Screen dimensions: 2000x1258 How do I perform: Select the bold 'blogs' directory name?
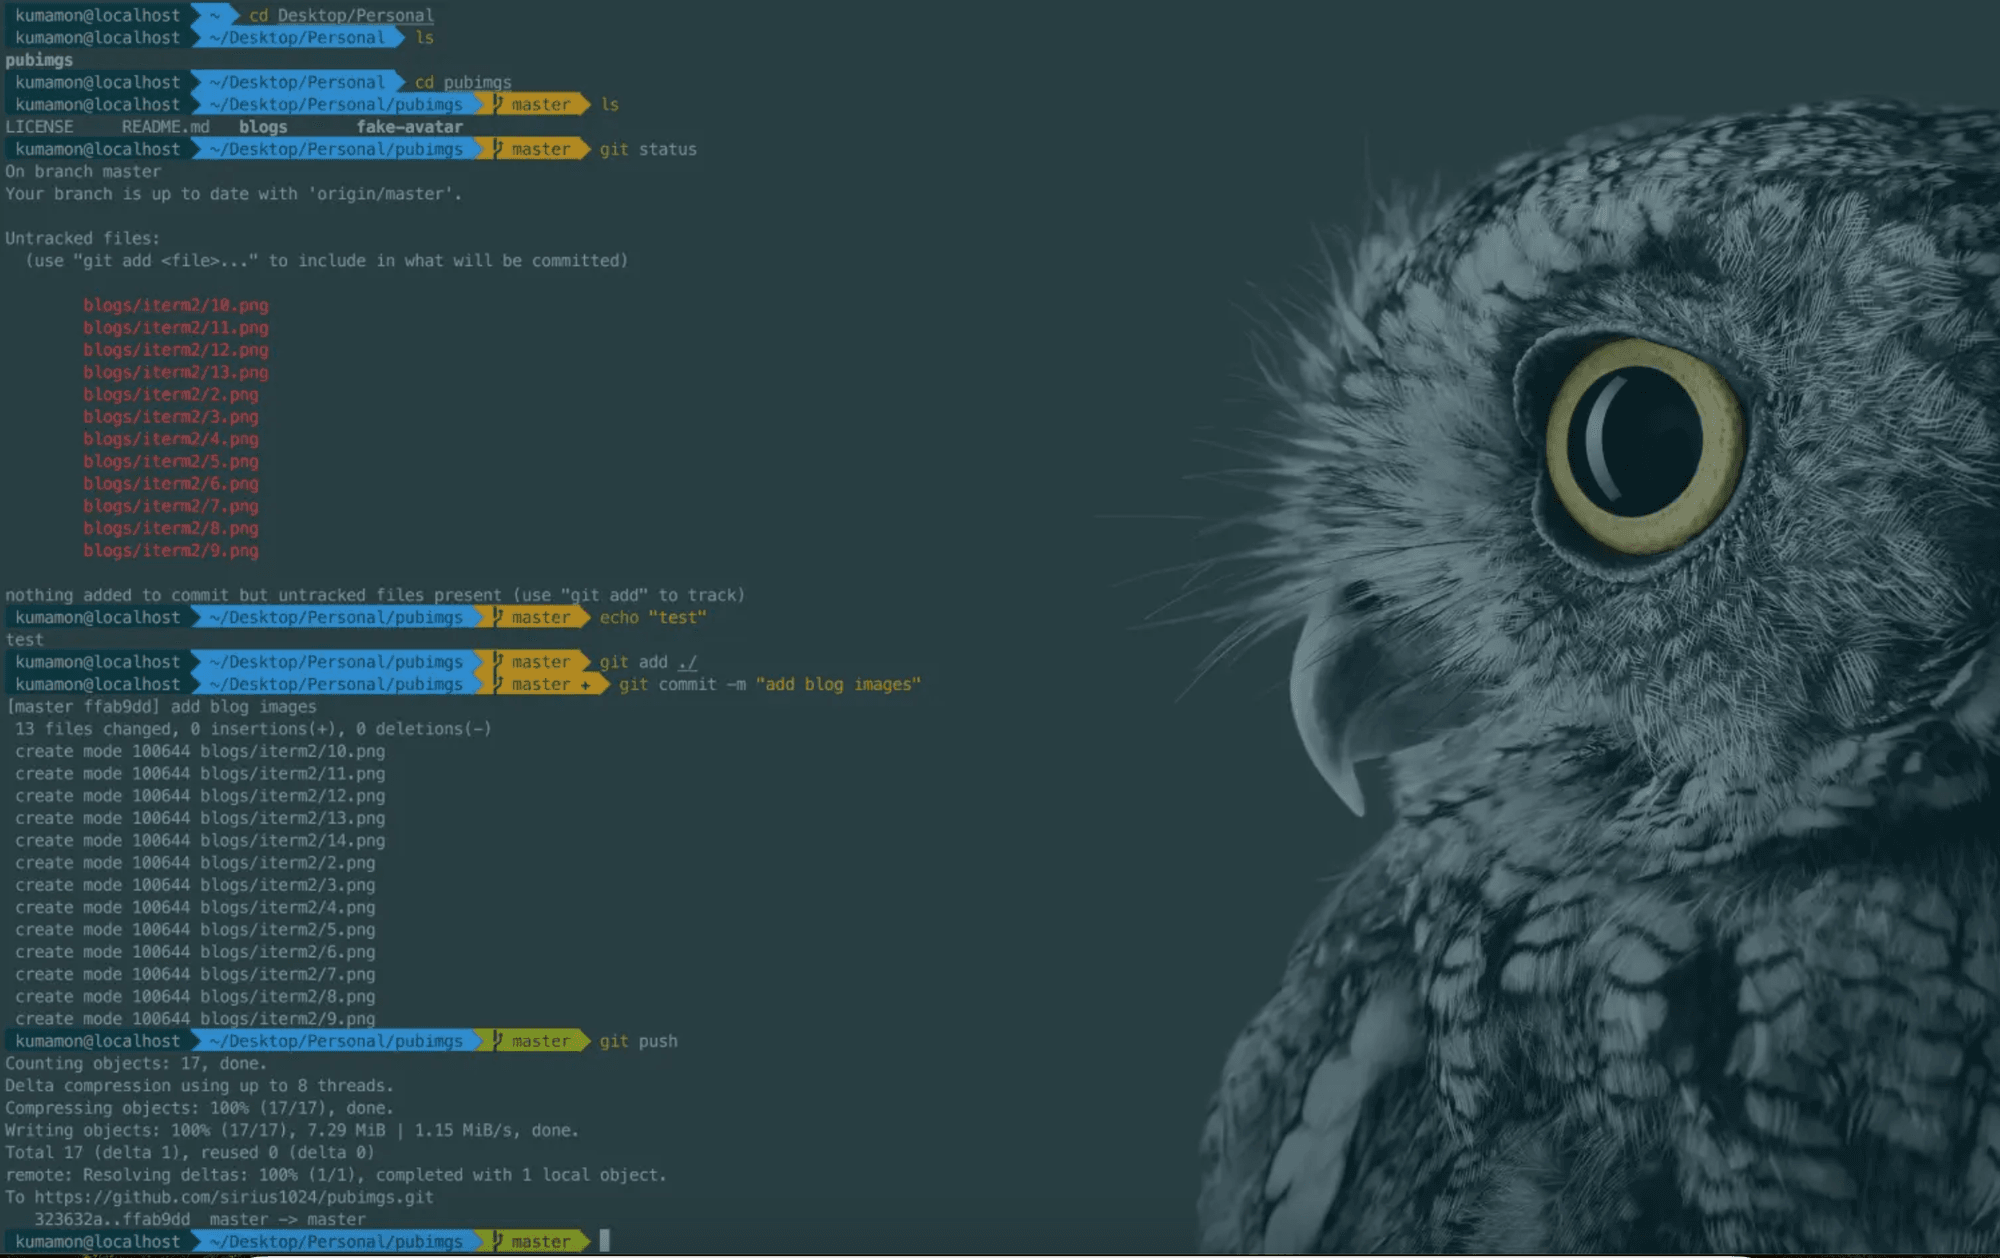(x=263, y=127)
